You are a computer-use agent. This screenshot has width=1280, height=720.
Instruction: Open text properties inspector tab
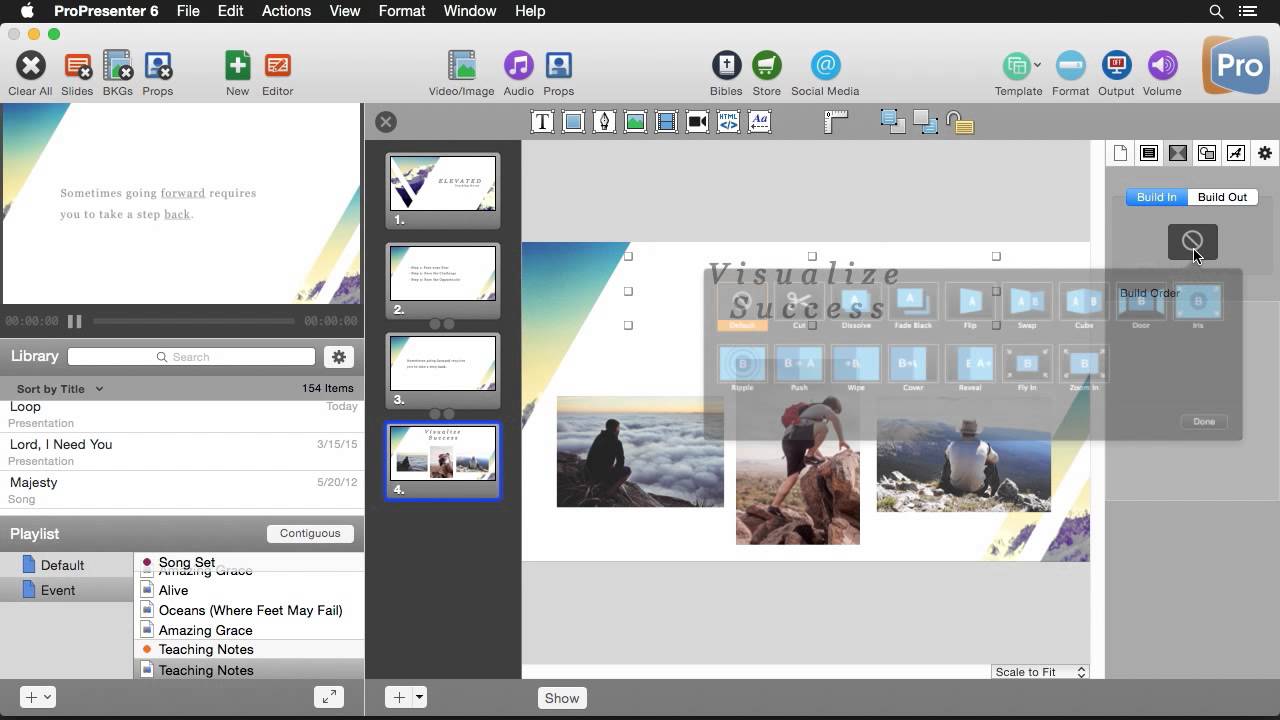point(1149,153)
